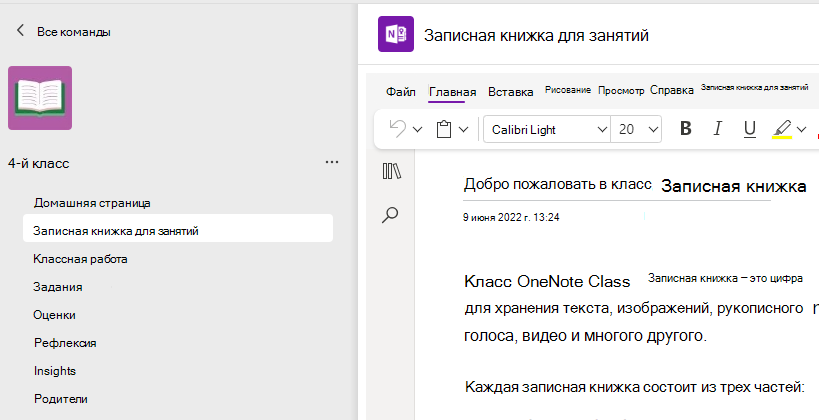Viewport: 819px width, 420px height.
Task: Click the Undo button
Action: [x=398, y=129]
